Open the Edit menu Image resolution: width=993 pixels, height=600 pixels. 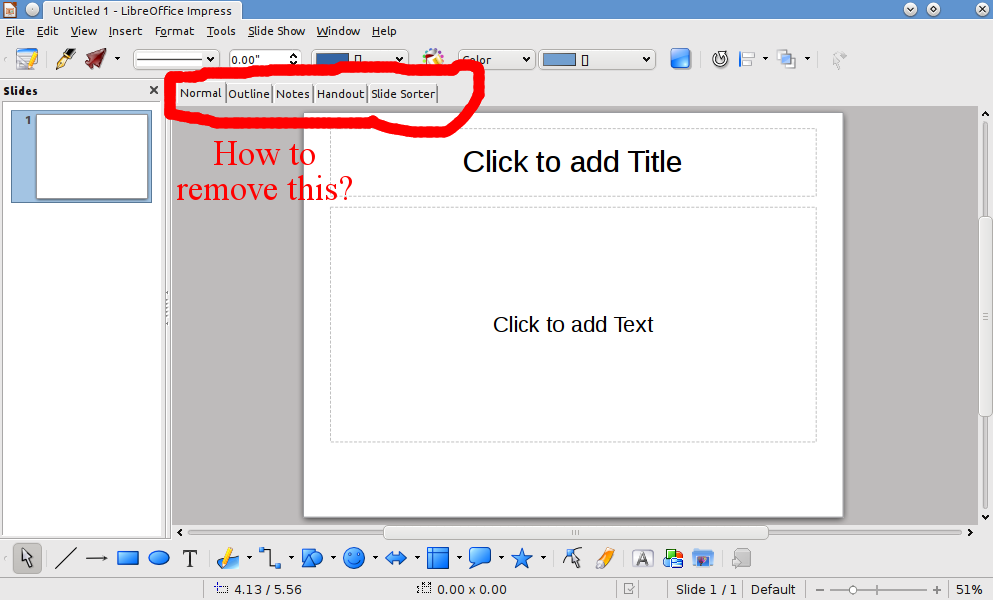coord(47,31)
